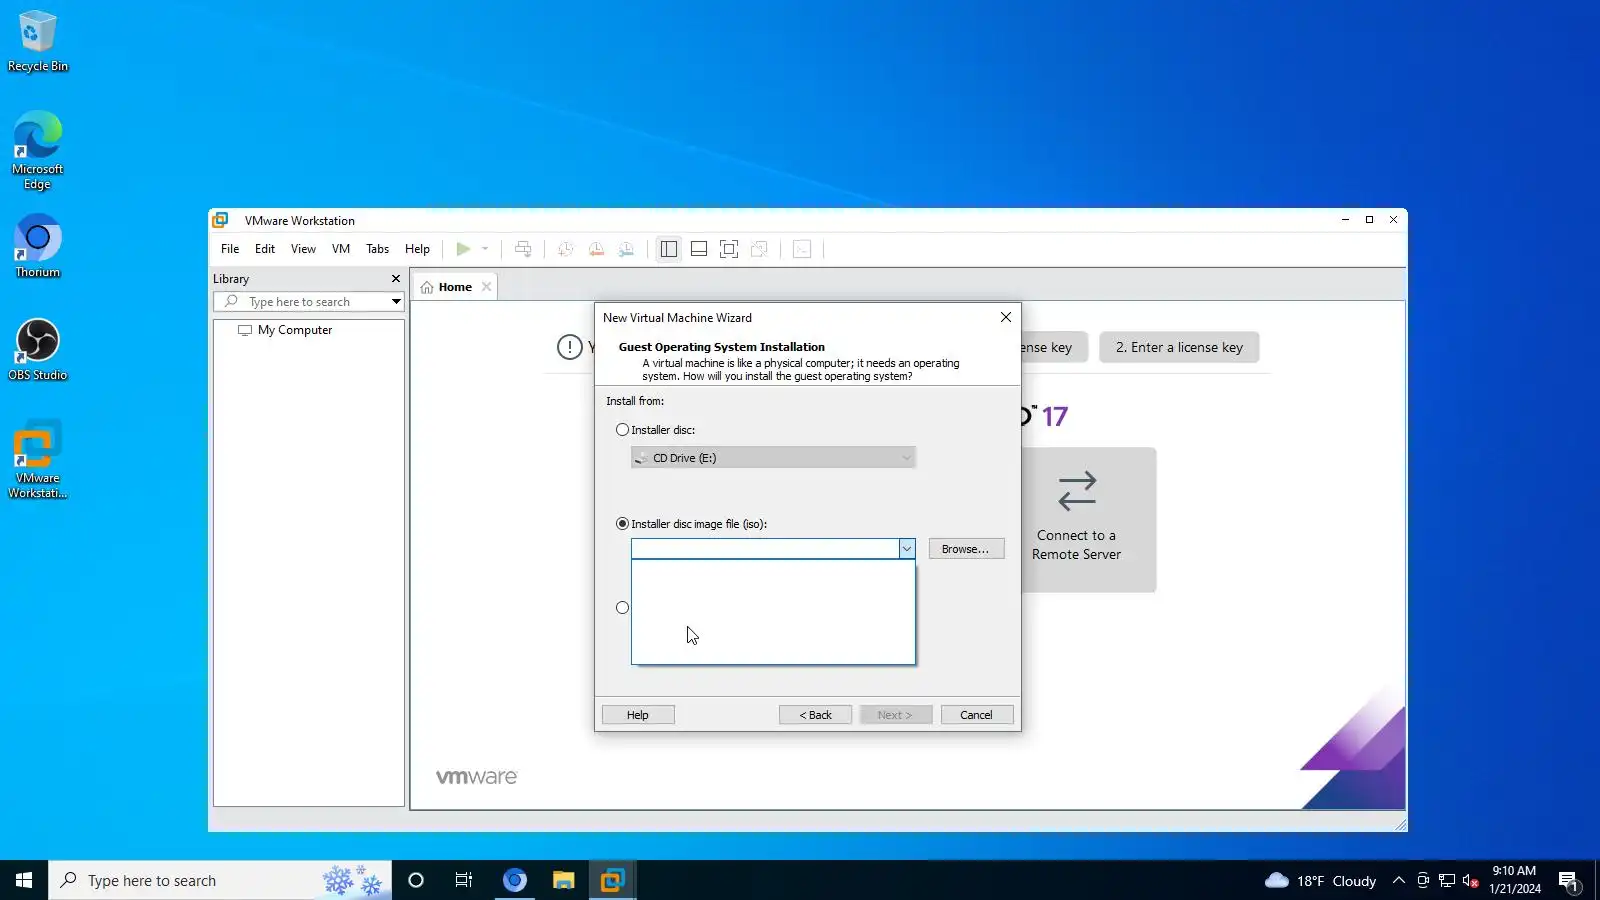Click the console view toolbar icon
Viewport: 1600px width, 900px height.
point(802,249)
